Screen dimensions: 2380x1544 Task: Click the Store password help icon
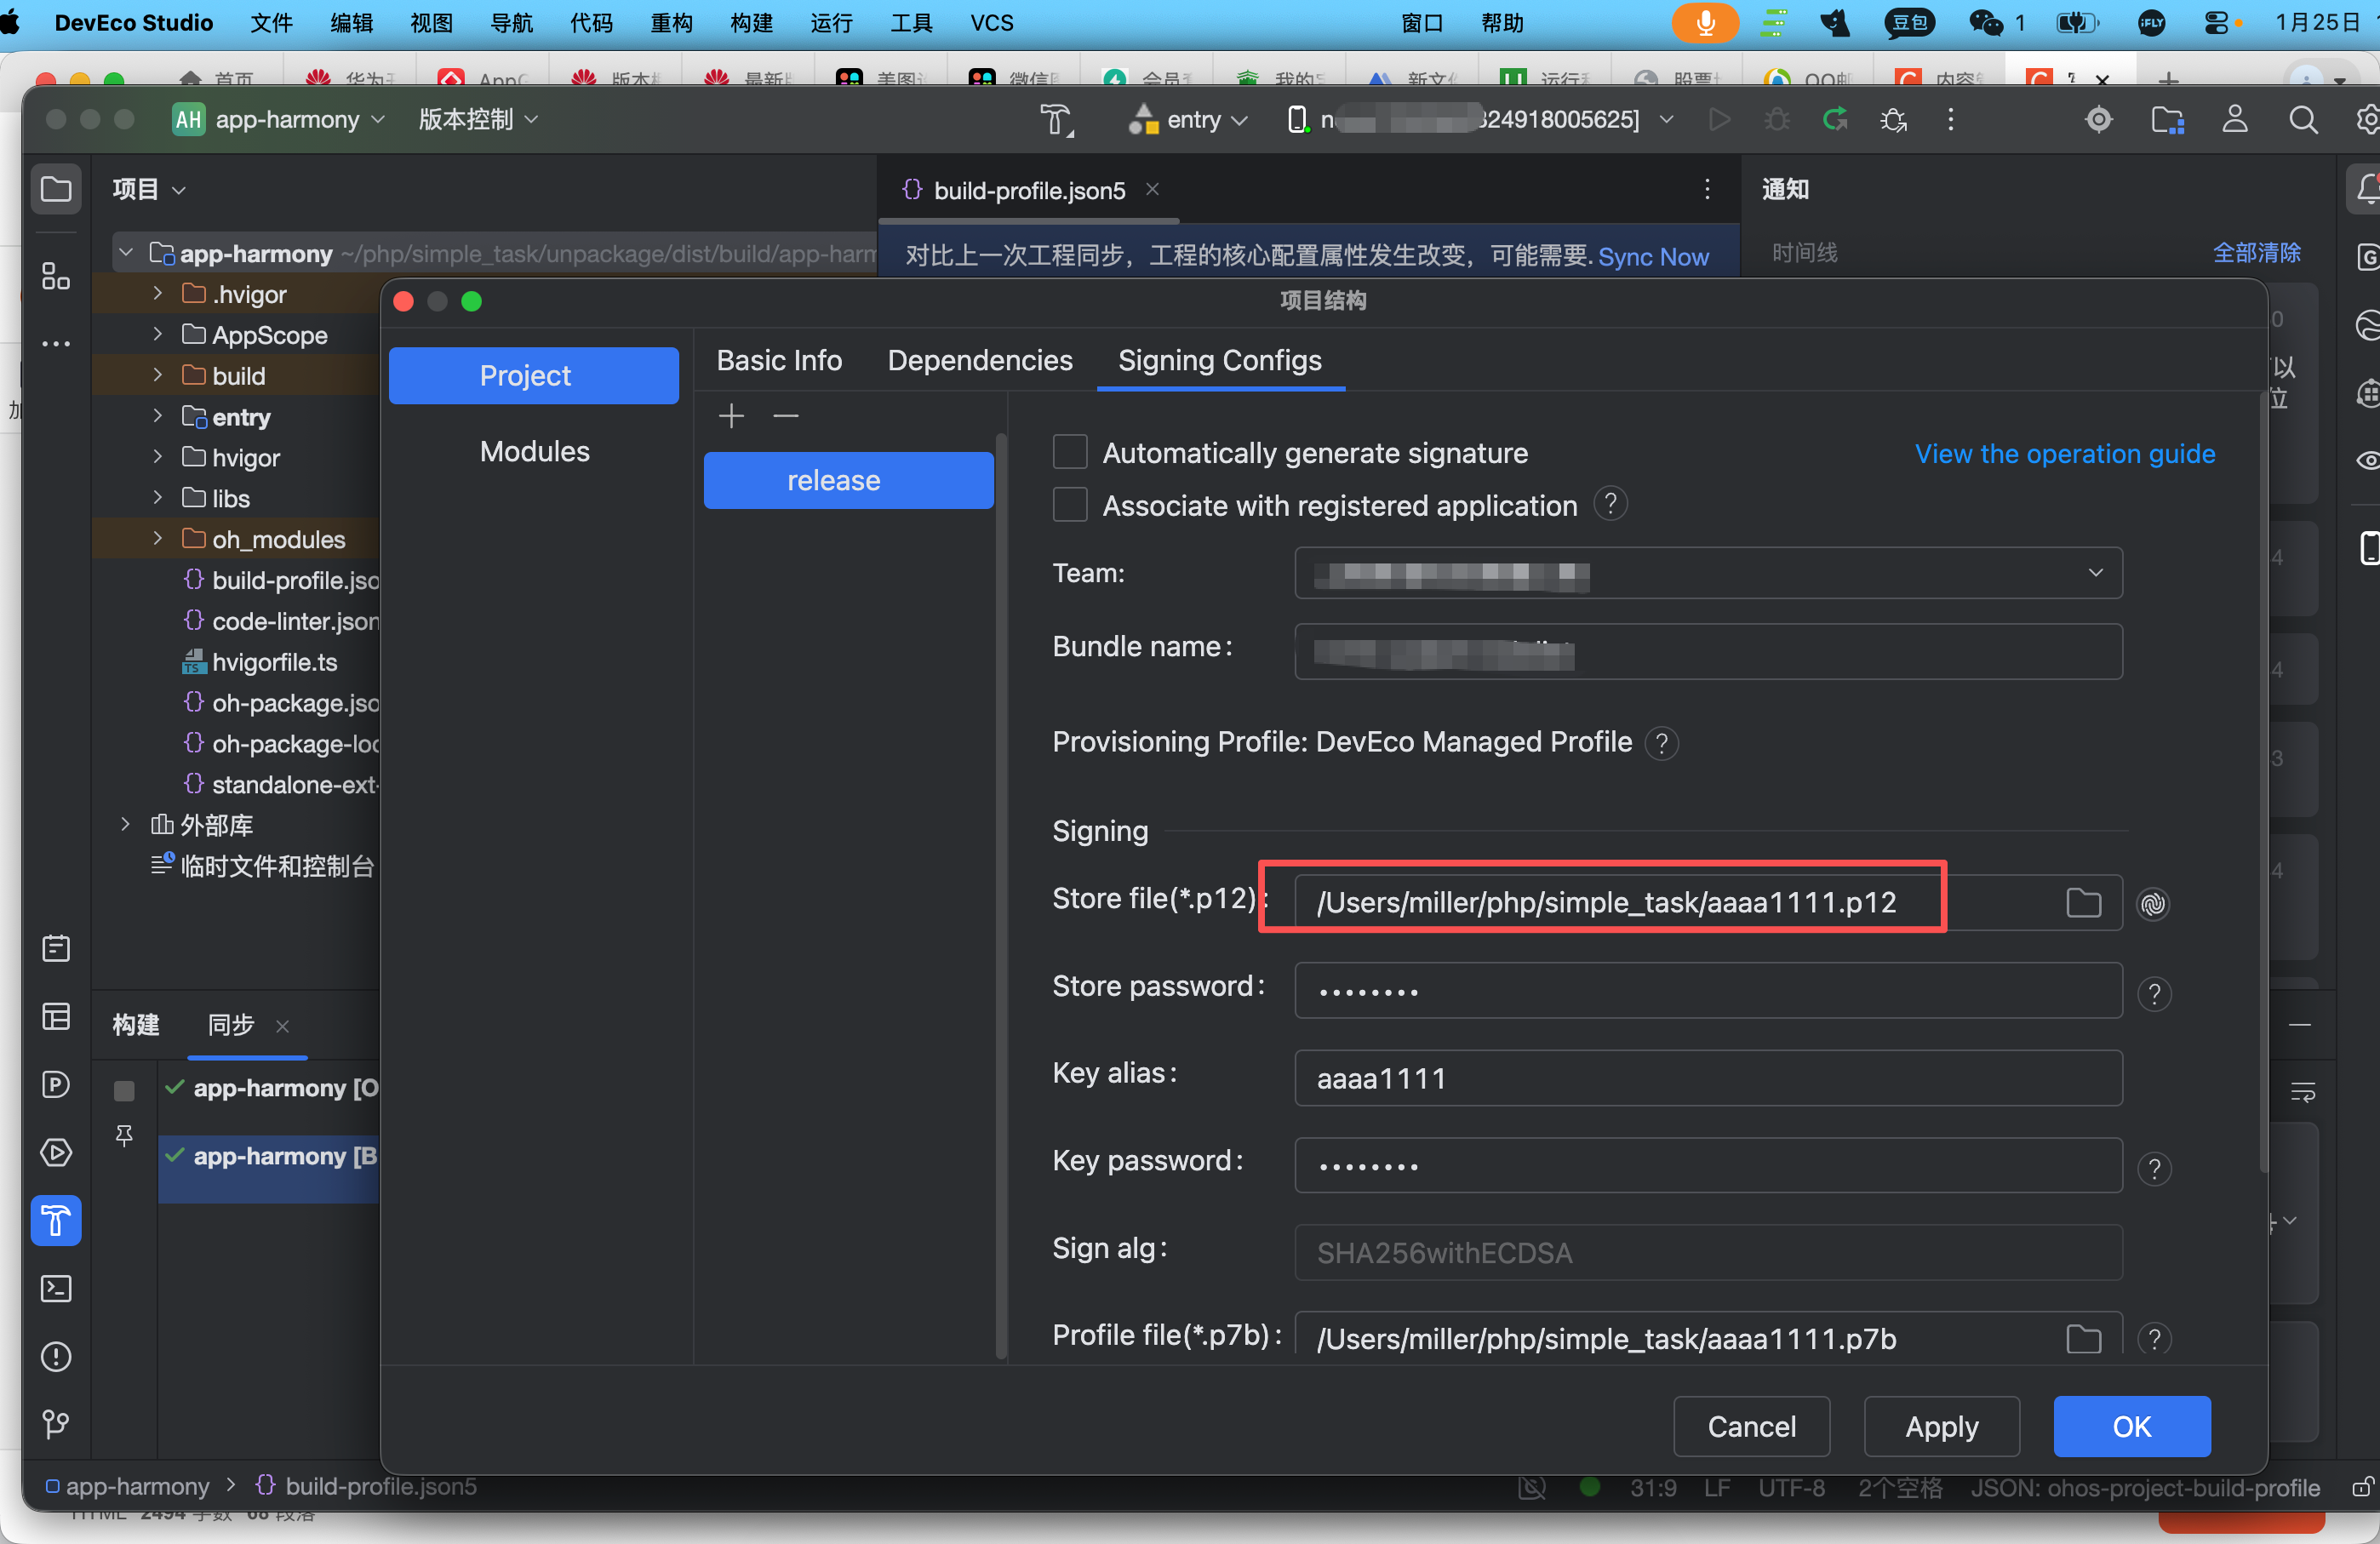pyautogui.click(x=2153, y=993)
